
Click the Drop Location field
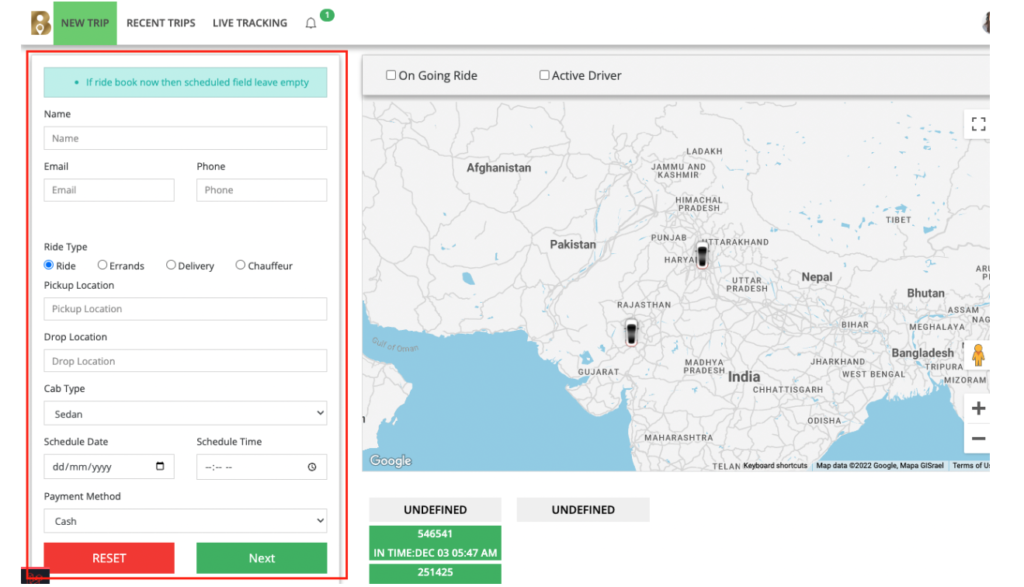185,361
